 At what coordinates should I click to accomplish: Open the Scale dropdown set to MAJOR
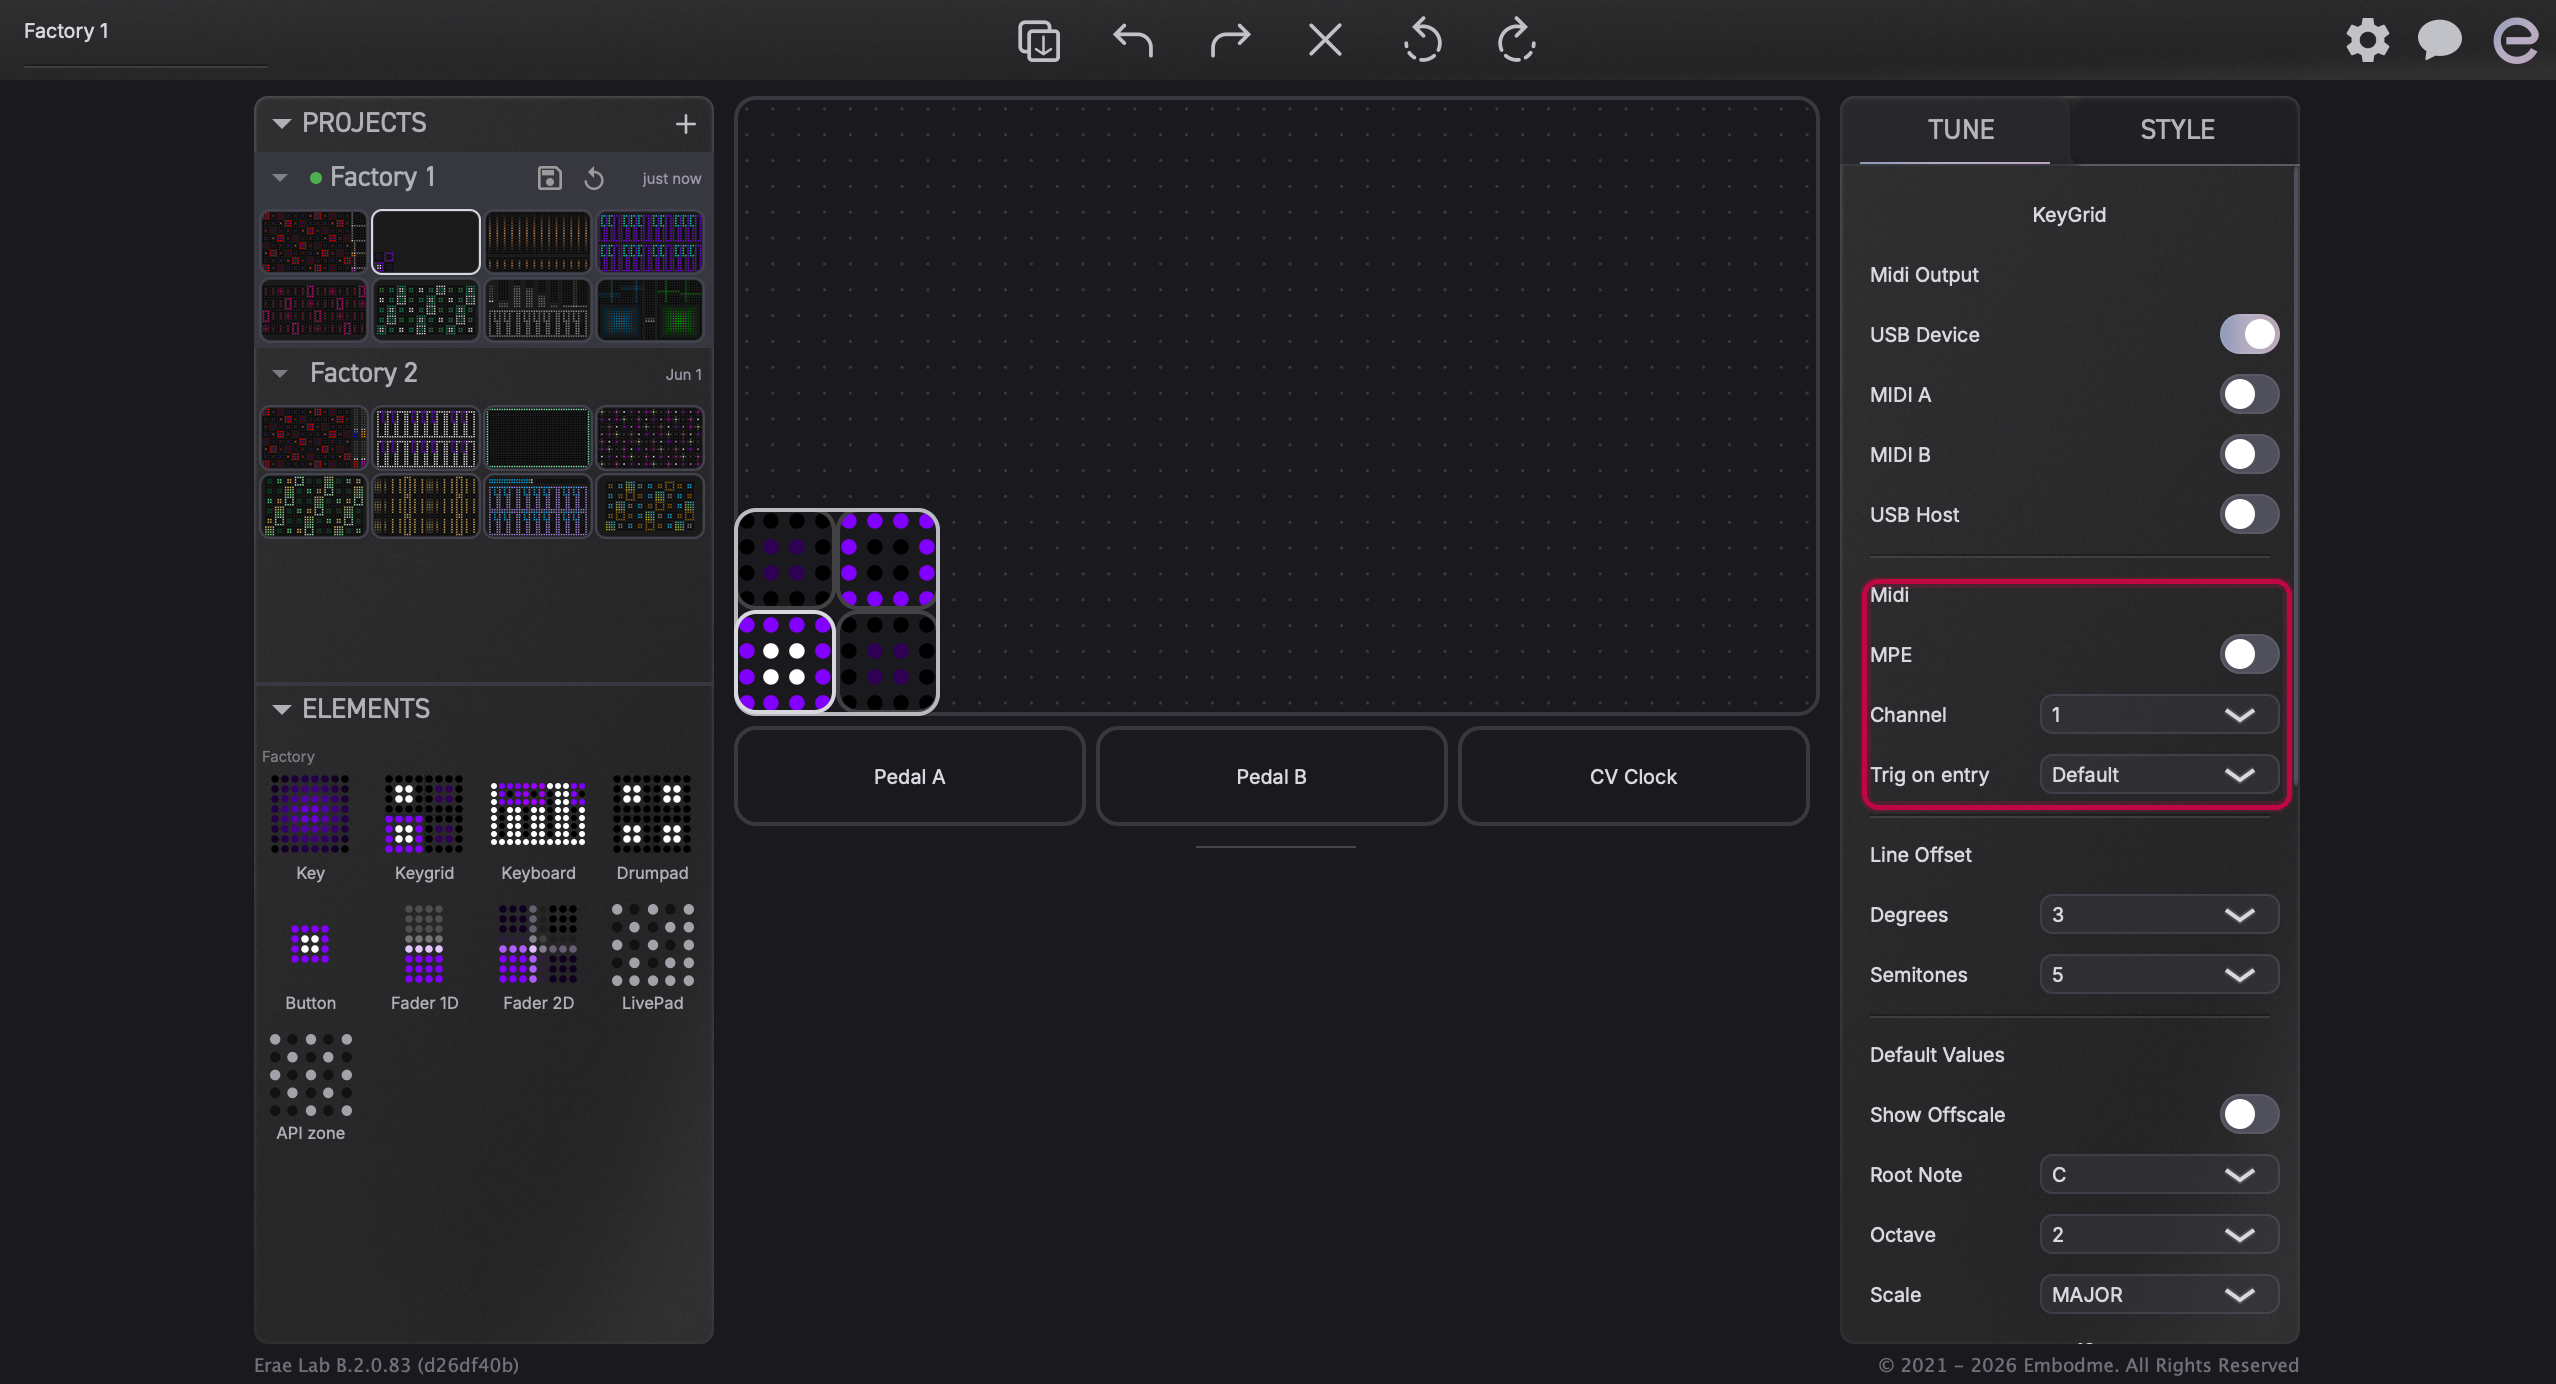[x=2159, y=1294]
